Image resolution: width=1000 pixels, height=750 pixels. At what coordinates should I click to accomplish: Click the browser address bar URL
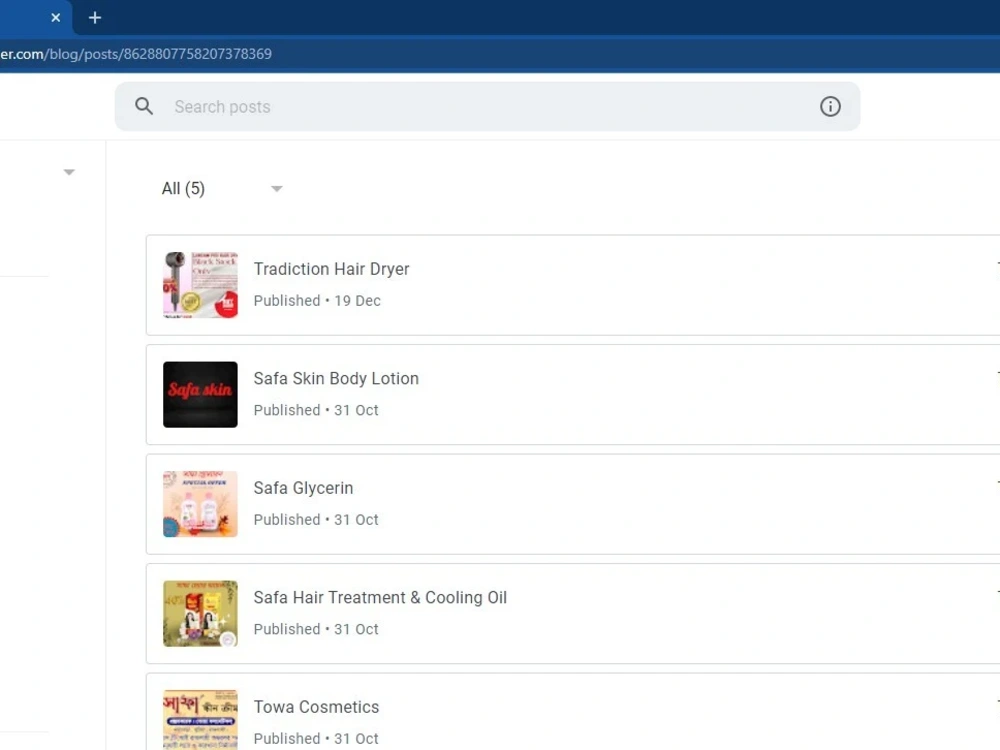coord(136,54)
